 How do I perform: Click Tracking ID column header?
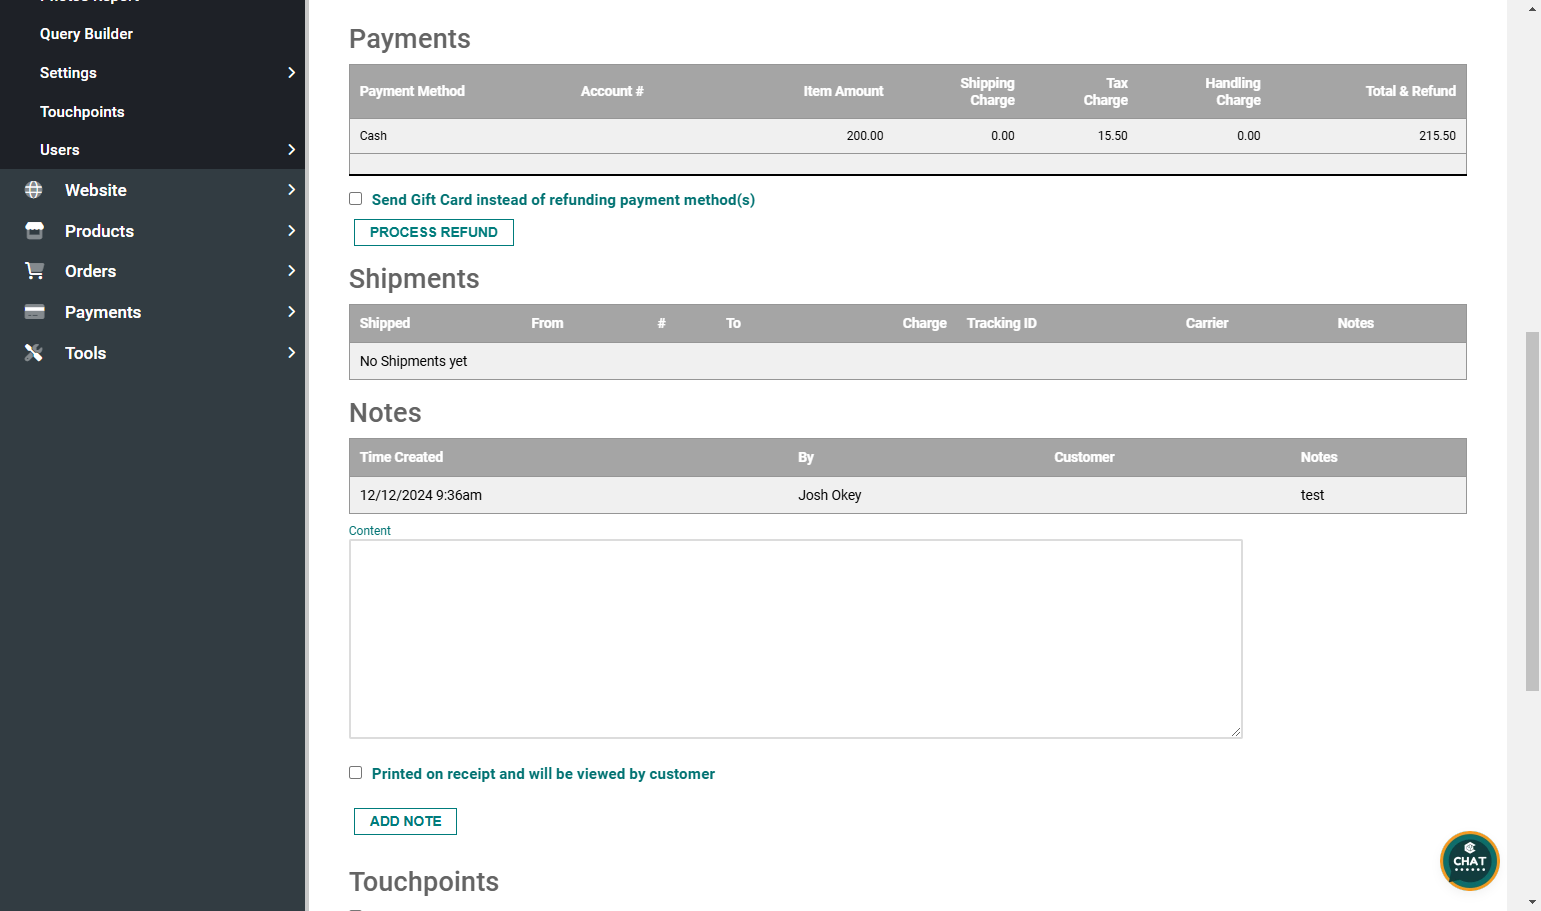(x=1001, y=323)
